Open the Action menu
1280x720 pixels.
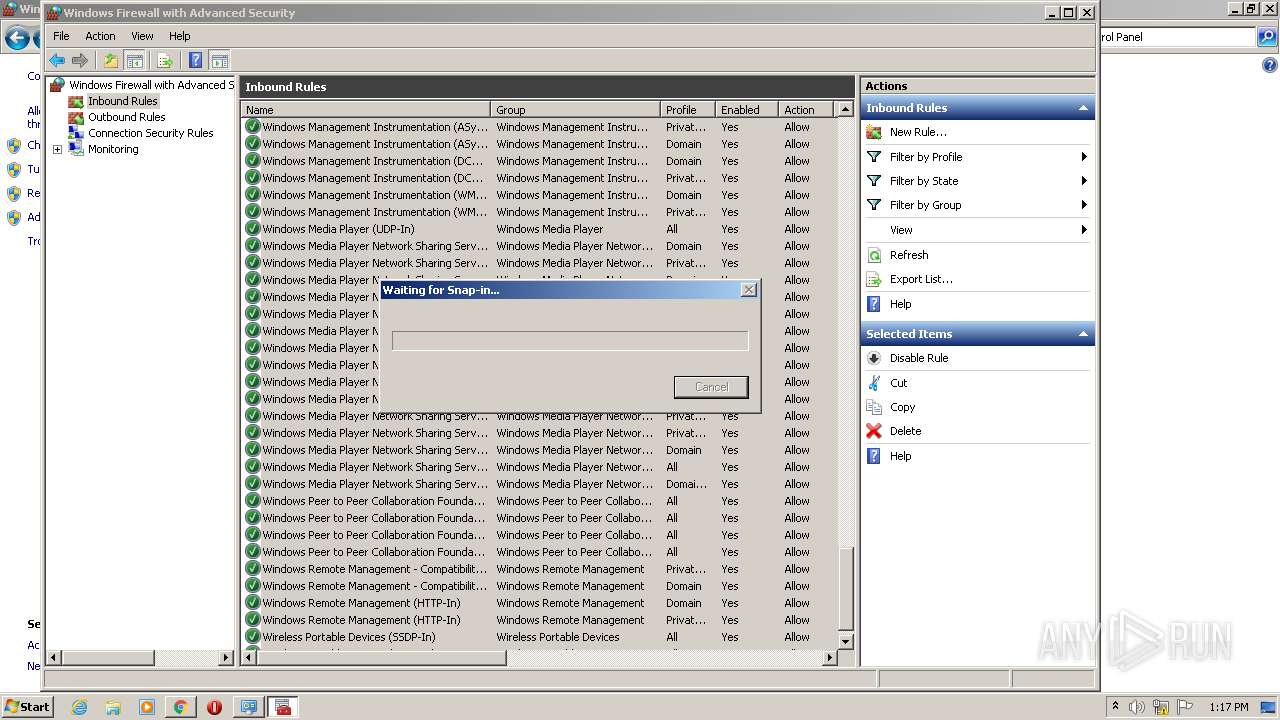[100, 36]
